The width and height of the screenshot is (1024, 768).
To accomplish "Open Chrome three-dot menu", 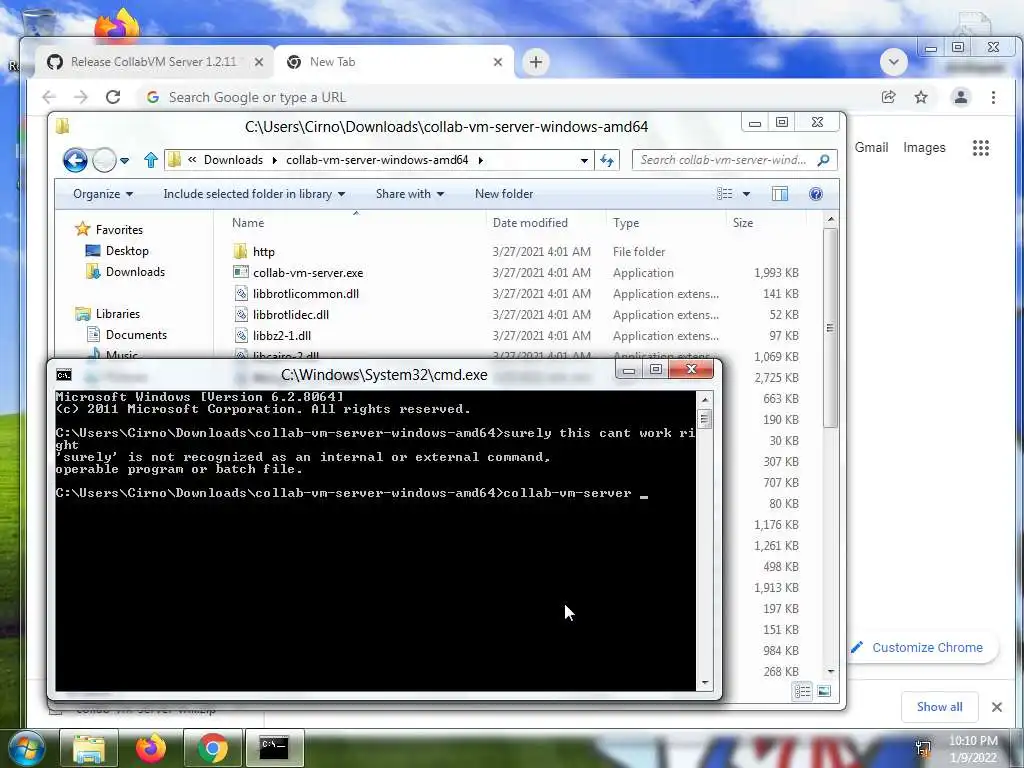I will [993, 97].
